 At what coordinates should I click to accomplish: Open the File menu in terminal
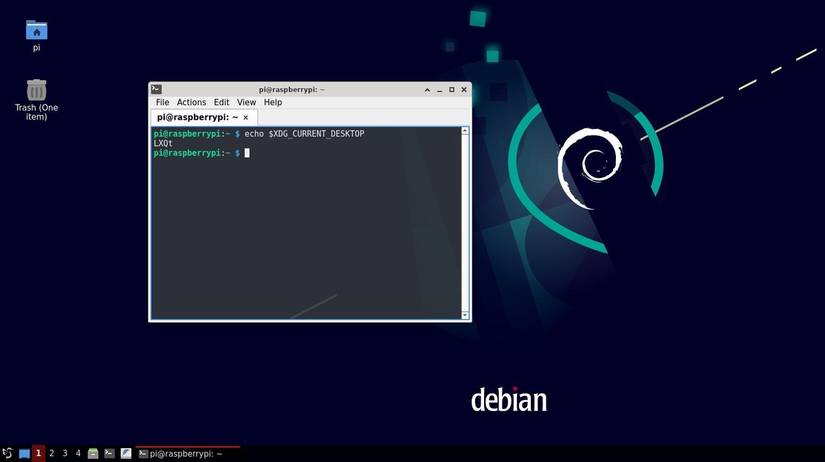pyautogui.click(x=162, y=102)
